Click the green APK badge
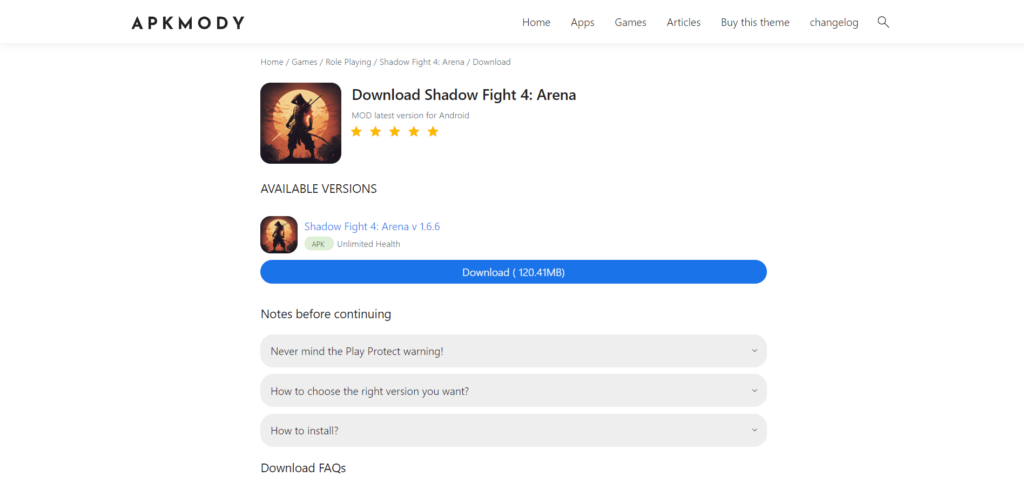The width and height of the screenshot is (1024, 483). (318, 244)
